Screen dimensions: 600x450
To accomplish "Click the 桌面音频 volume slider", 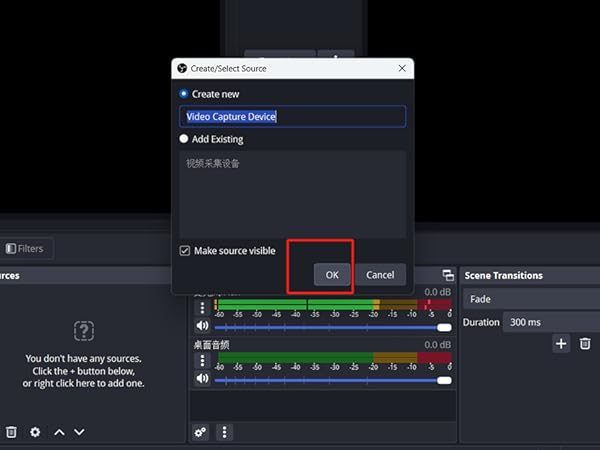I will click(x=330, y=380).
